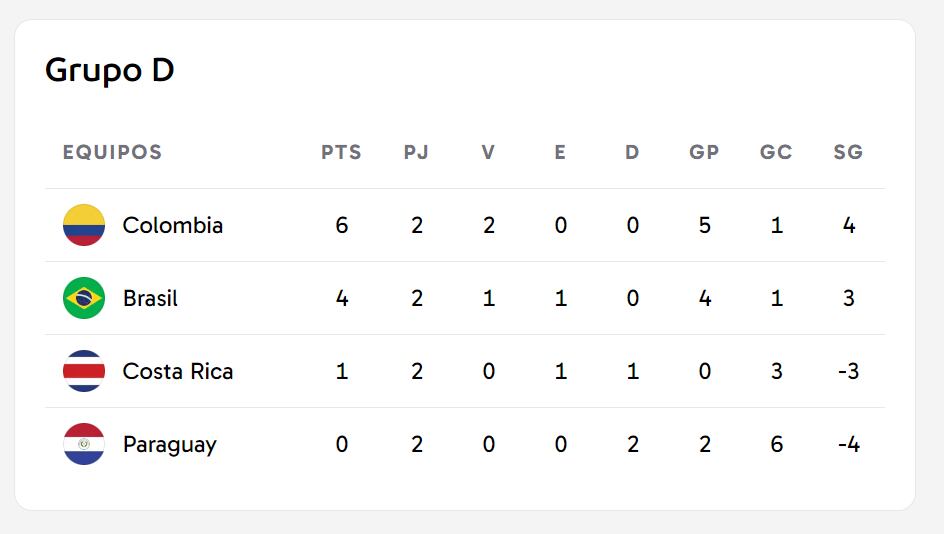The height and width of the screenshot is (534, 944).
Task: Click the V wins column header
Action: click(x=488, y=153)
